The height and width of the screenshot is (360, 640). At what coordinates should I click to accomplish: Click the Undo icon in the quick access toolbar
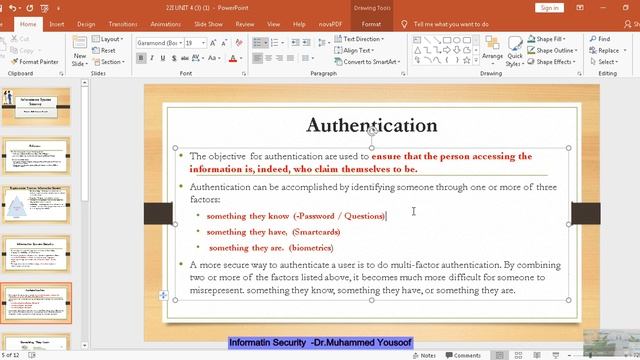(x=13, y=8)
